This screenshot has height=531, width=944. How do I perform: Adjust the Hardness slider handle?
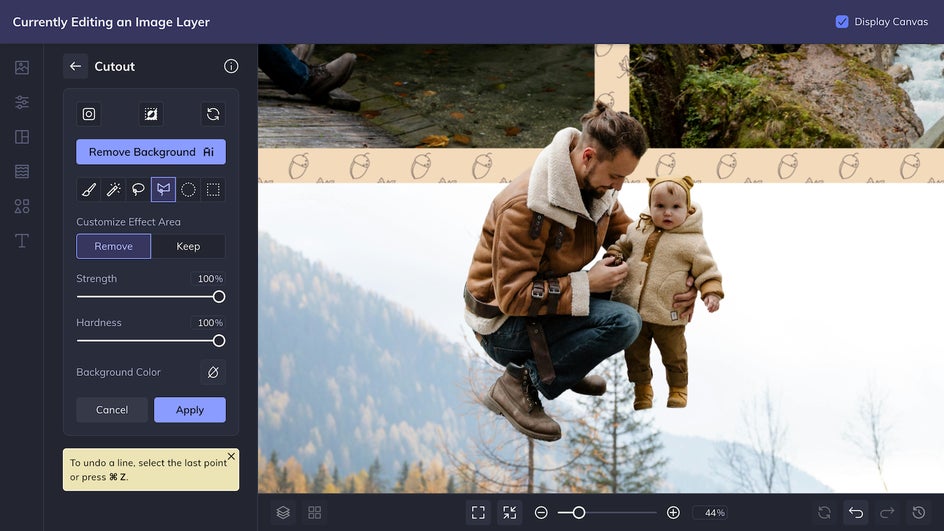pos(219,341)
